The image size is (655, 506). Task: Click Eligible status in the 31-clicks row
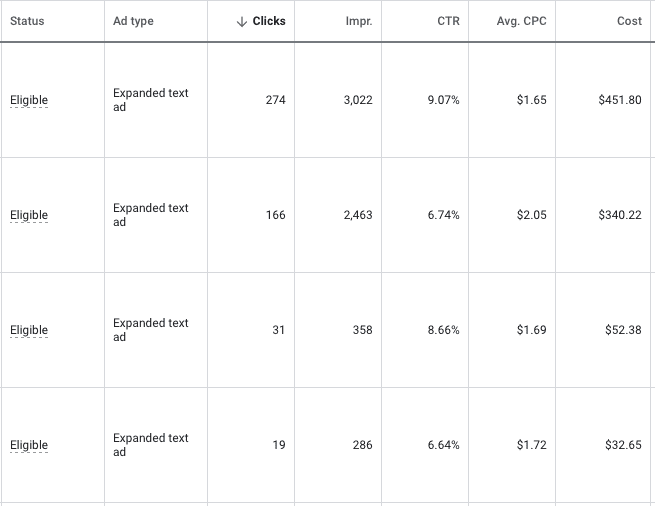pyautogui.click(x=29, y=330)
